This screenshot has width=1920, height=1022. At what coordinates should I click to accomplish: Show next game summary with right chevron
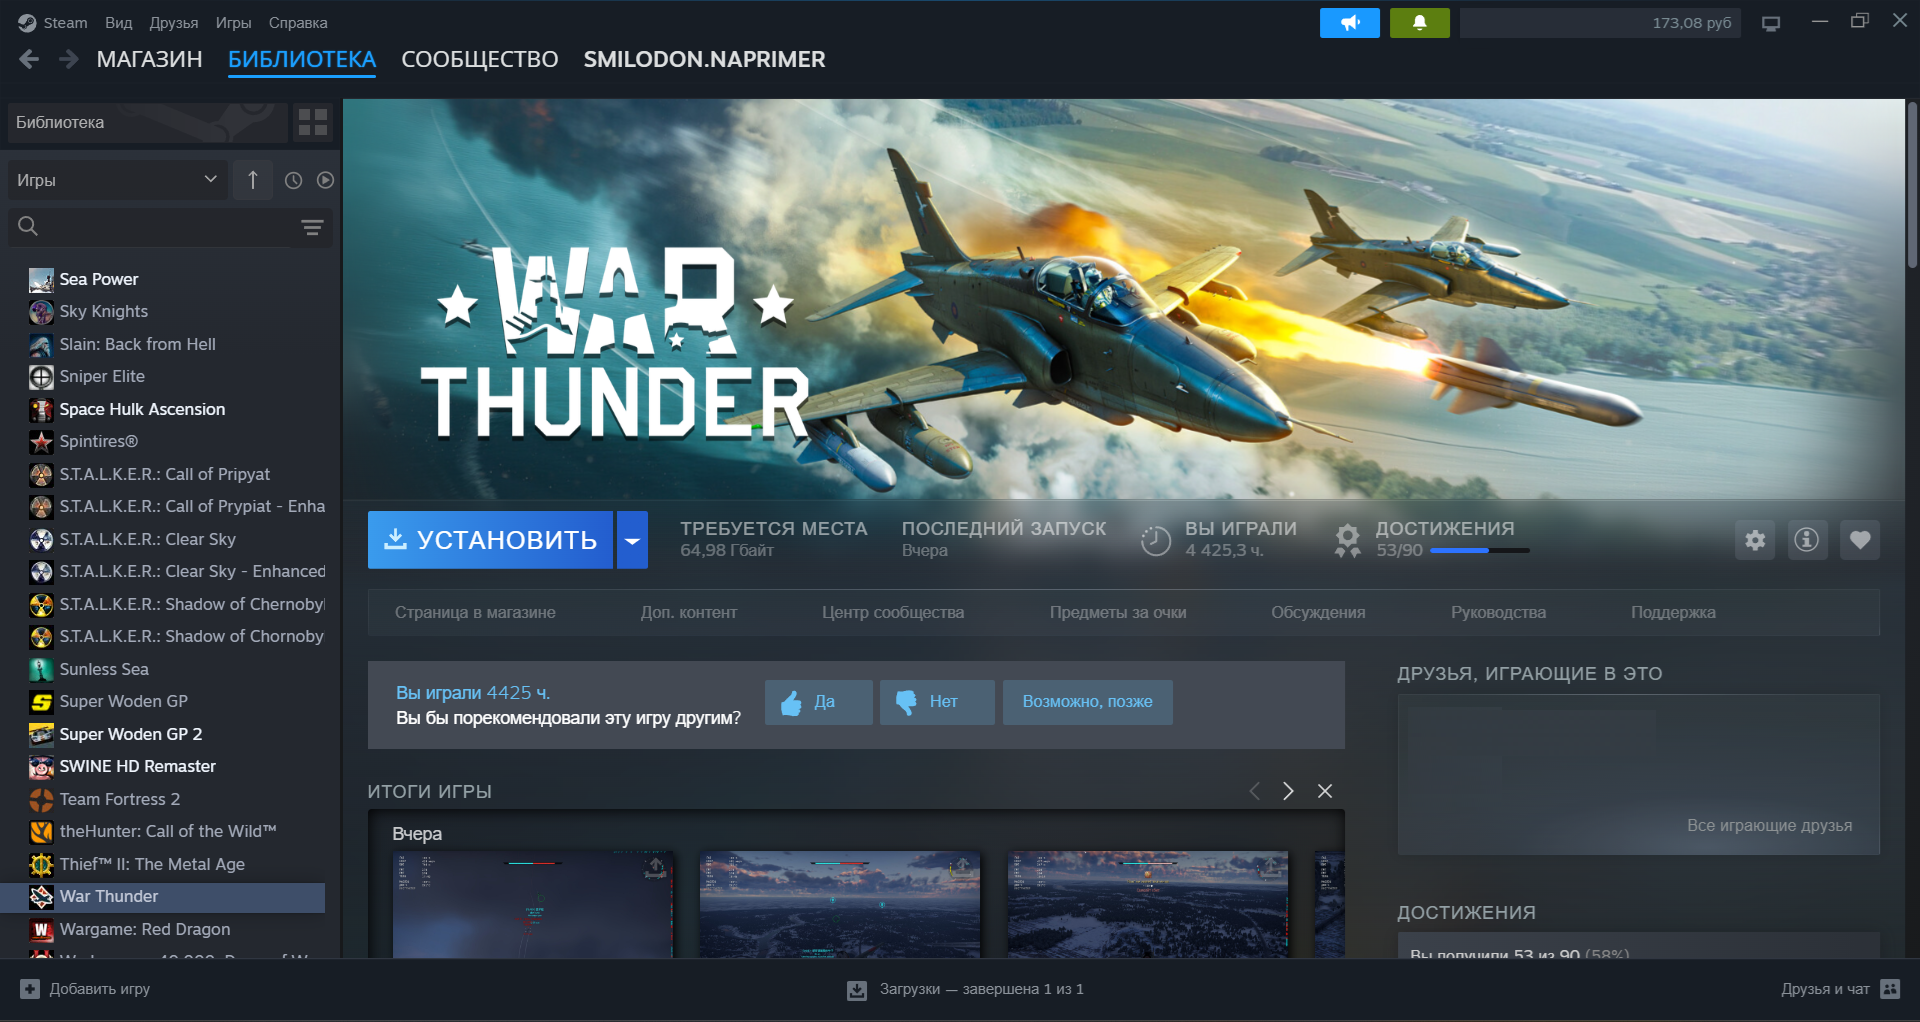point(1289,791)
